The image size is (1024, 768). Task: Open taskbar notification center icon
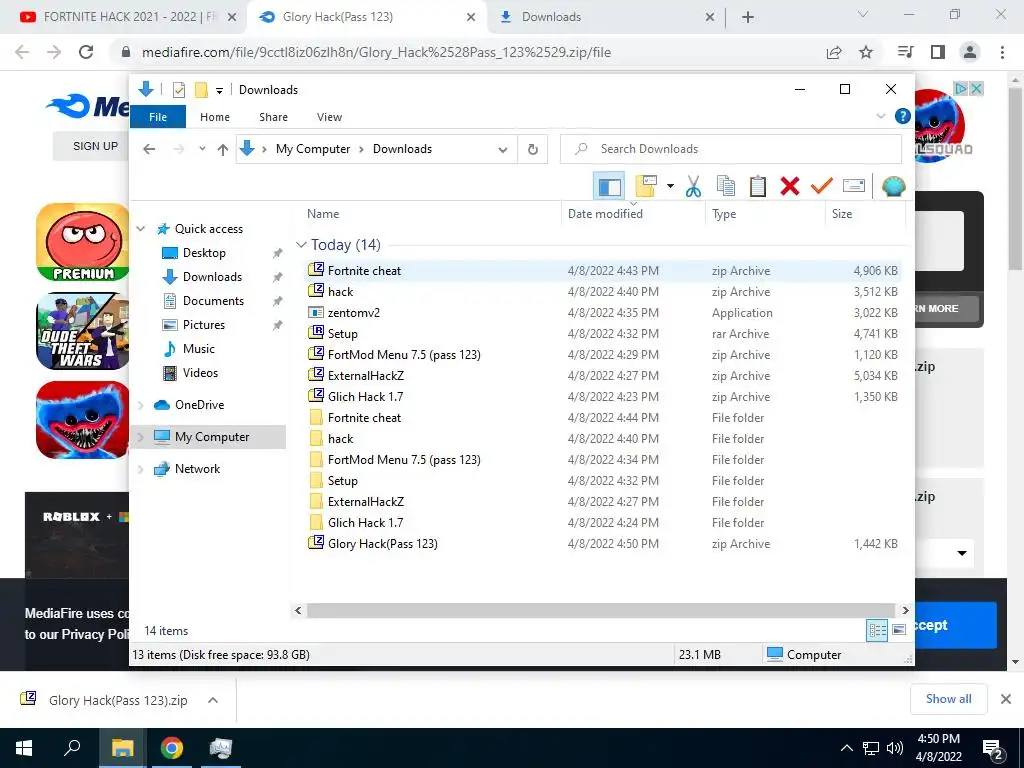[x=993, y=749]
